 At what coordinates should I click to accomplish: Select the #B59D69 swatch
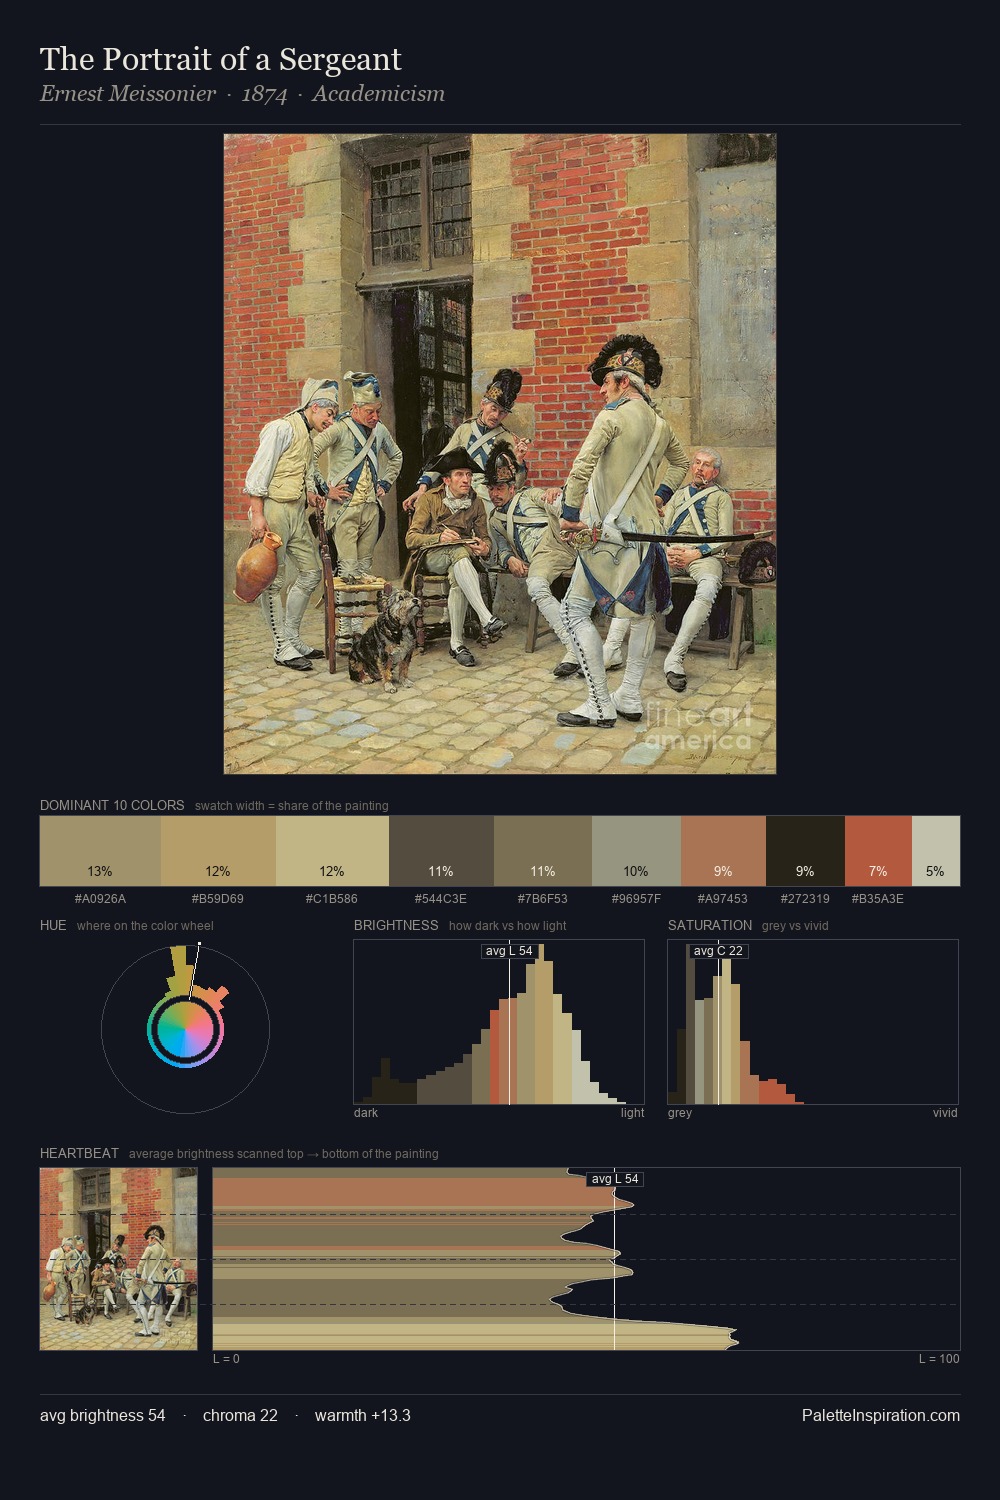pyautogui.click(x=218, y=851)
